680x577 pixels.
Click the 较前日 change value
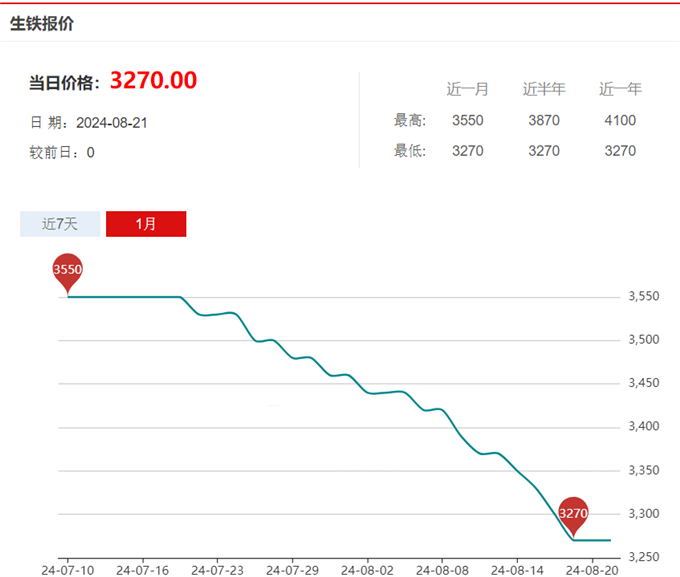90,153
